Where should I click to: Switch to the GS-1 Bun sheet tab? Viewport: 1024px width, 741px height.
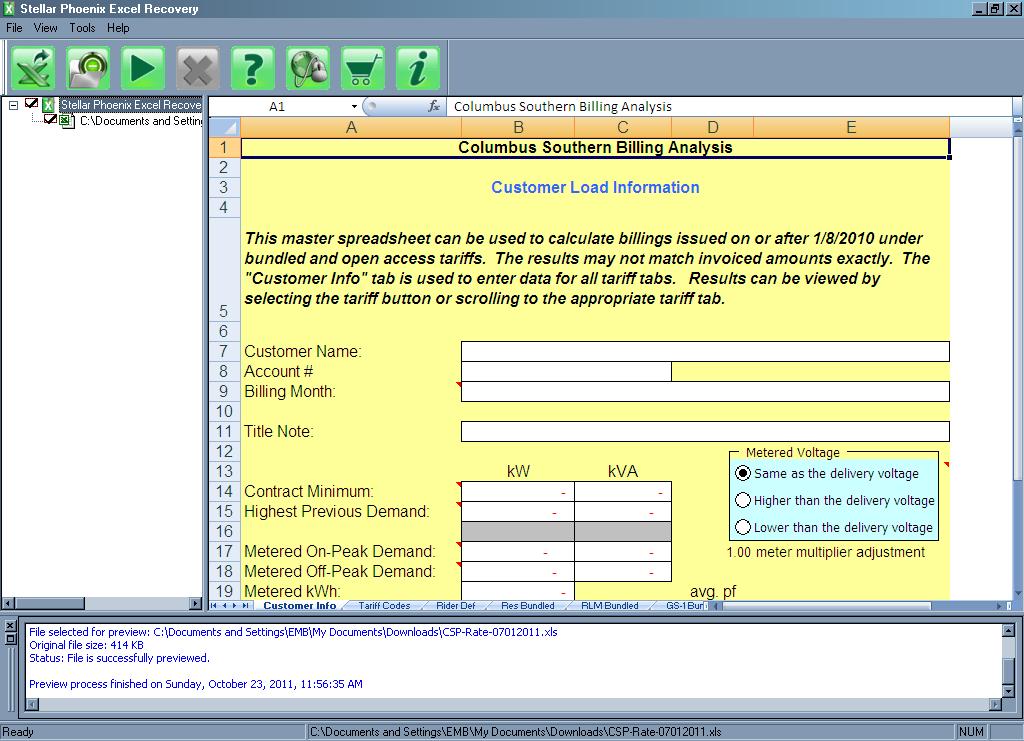coord(684,605)
